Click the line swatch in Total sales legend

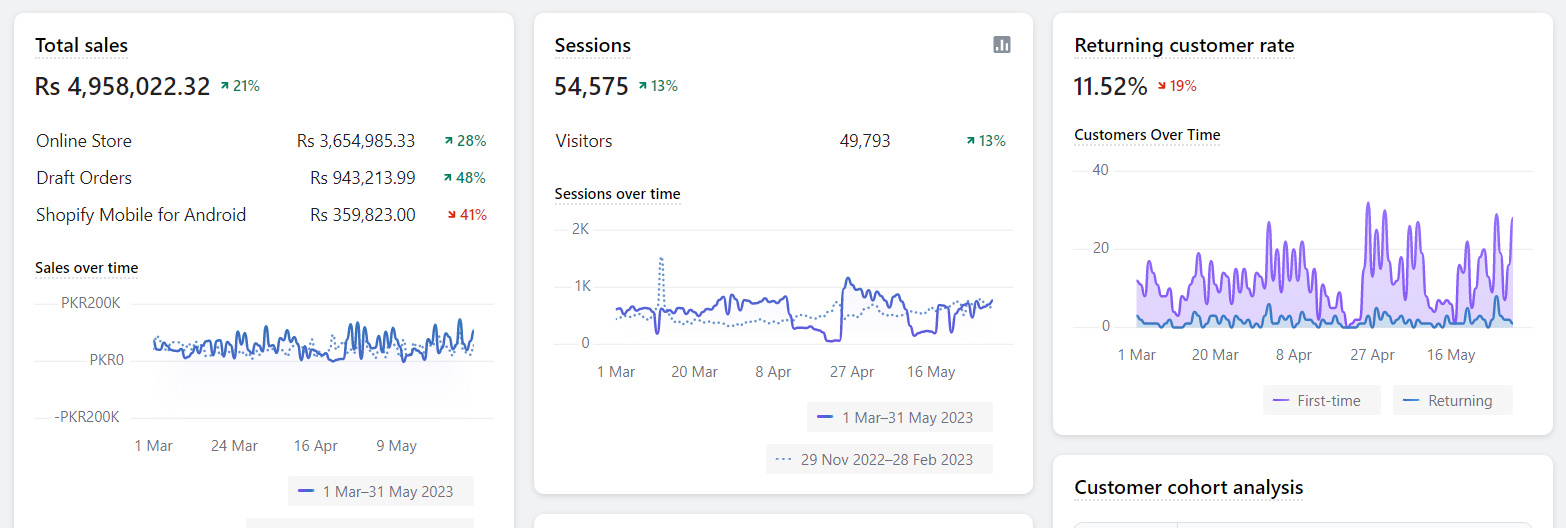(306, 491)
